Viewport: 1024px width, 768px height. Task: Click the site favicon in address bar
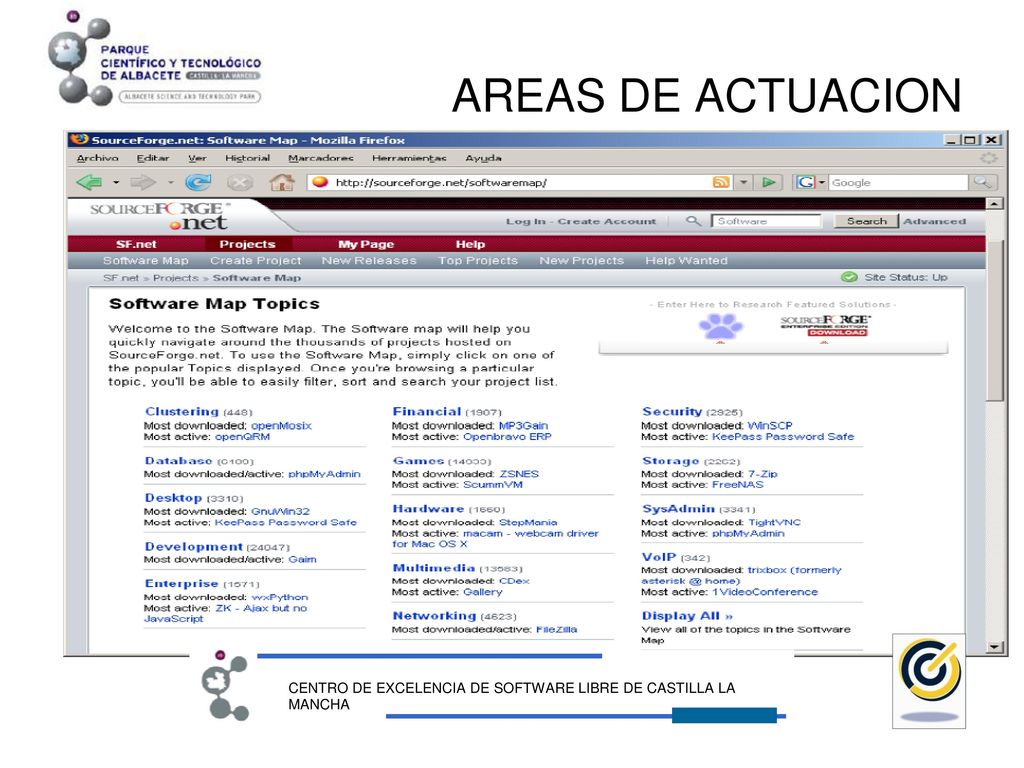[x=319, y=182]
